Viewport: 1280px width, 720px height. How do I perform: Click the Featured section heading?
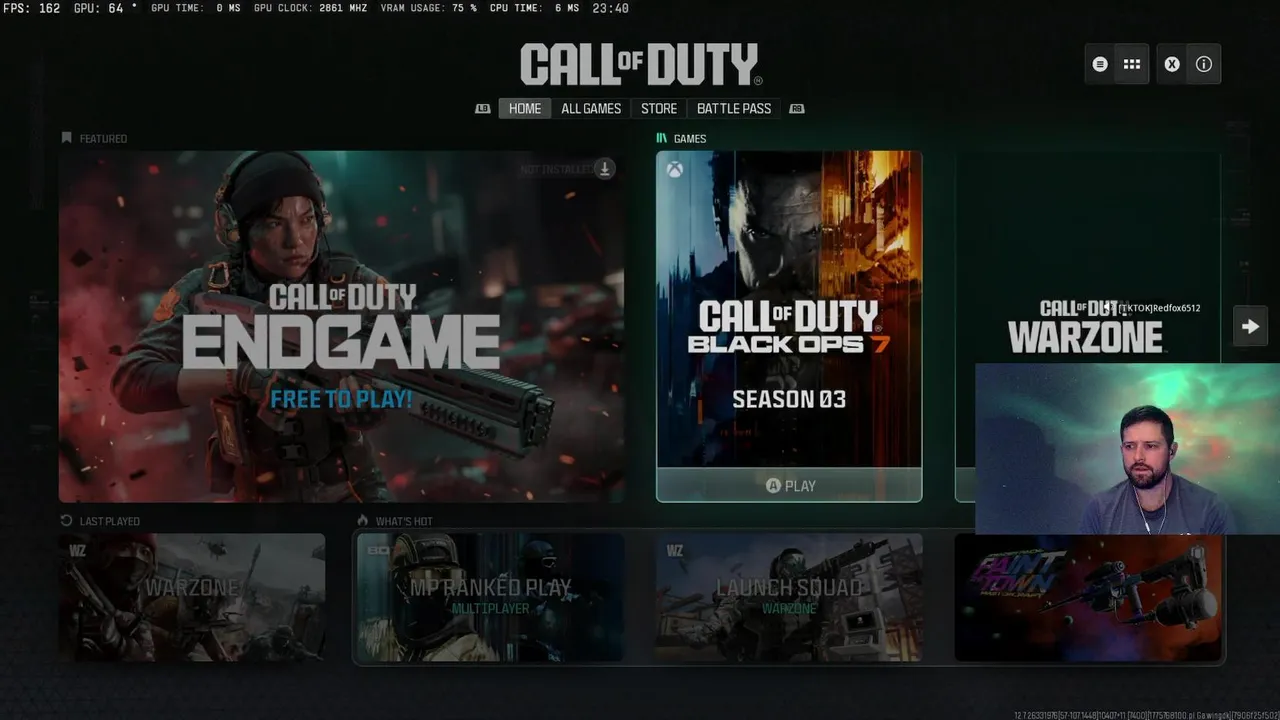[94, 139]
